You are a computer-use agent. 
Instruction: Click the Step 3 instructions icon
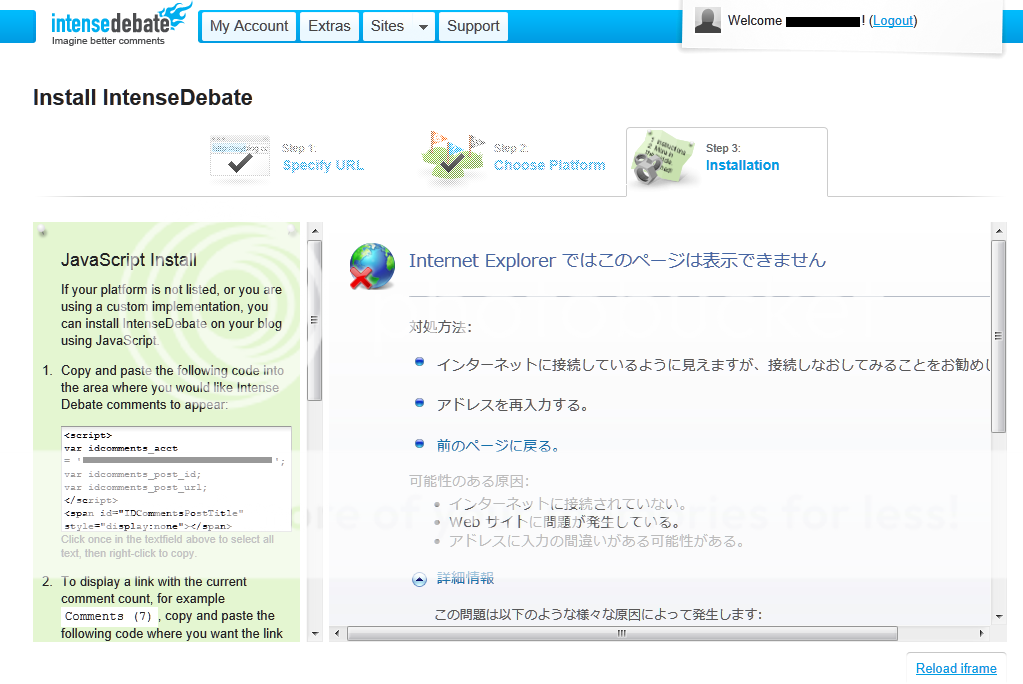[x=662, y=157]
